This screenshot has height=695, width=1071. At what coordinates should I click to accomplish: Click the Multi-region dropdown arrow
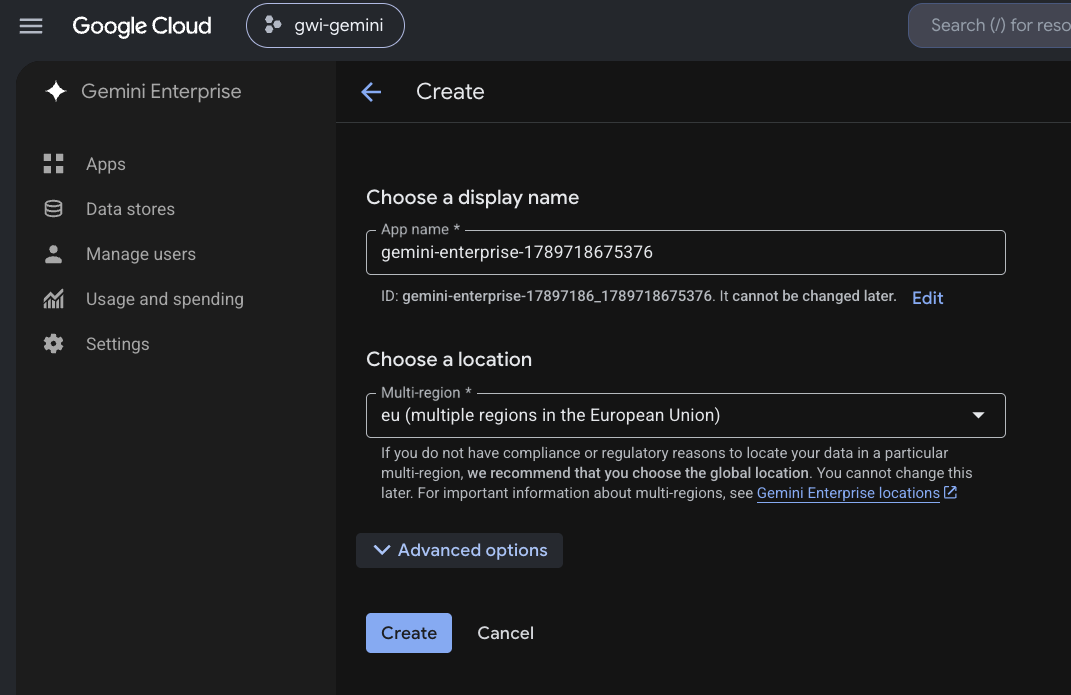pyautogui.click(x=978, y=415)
